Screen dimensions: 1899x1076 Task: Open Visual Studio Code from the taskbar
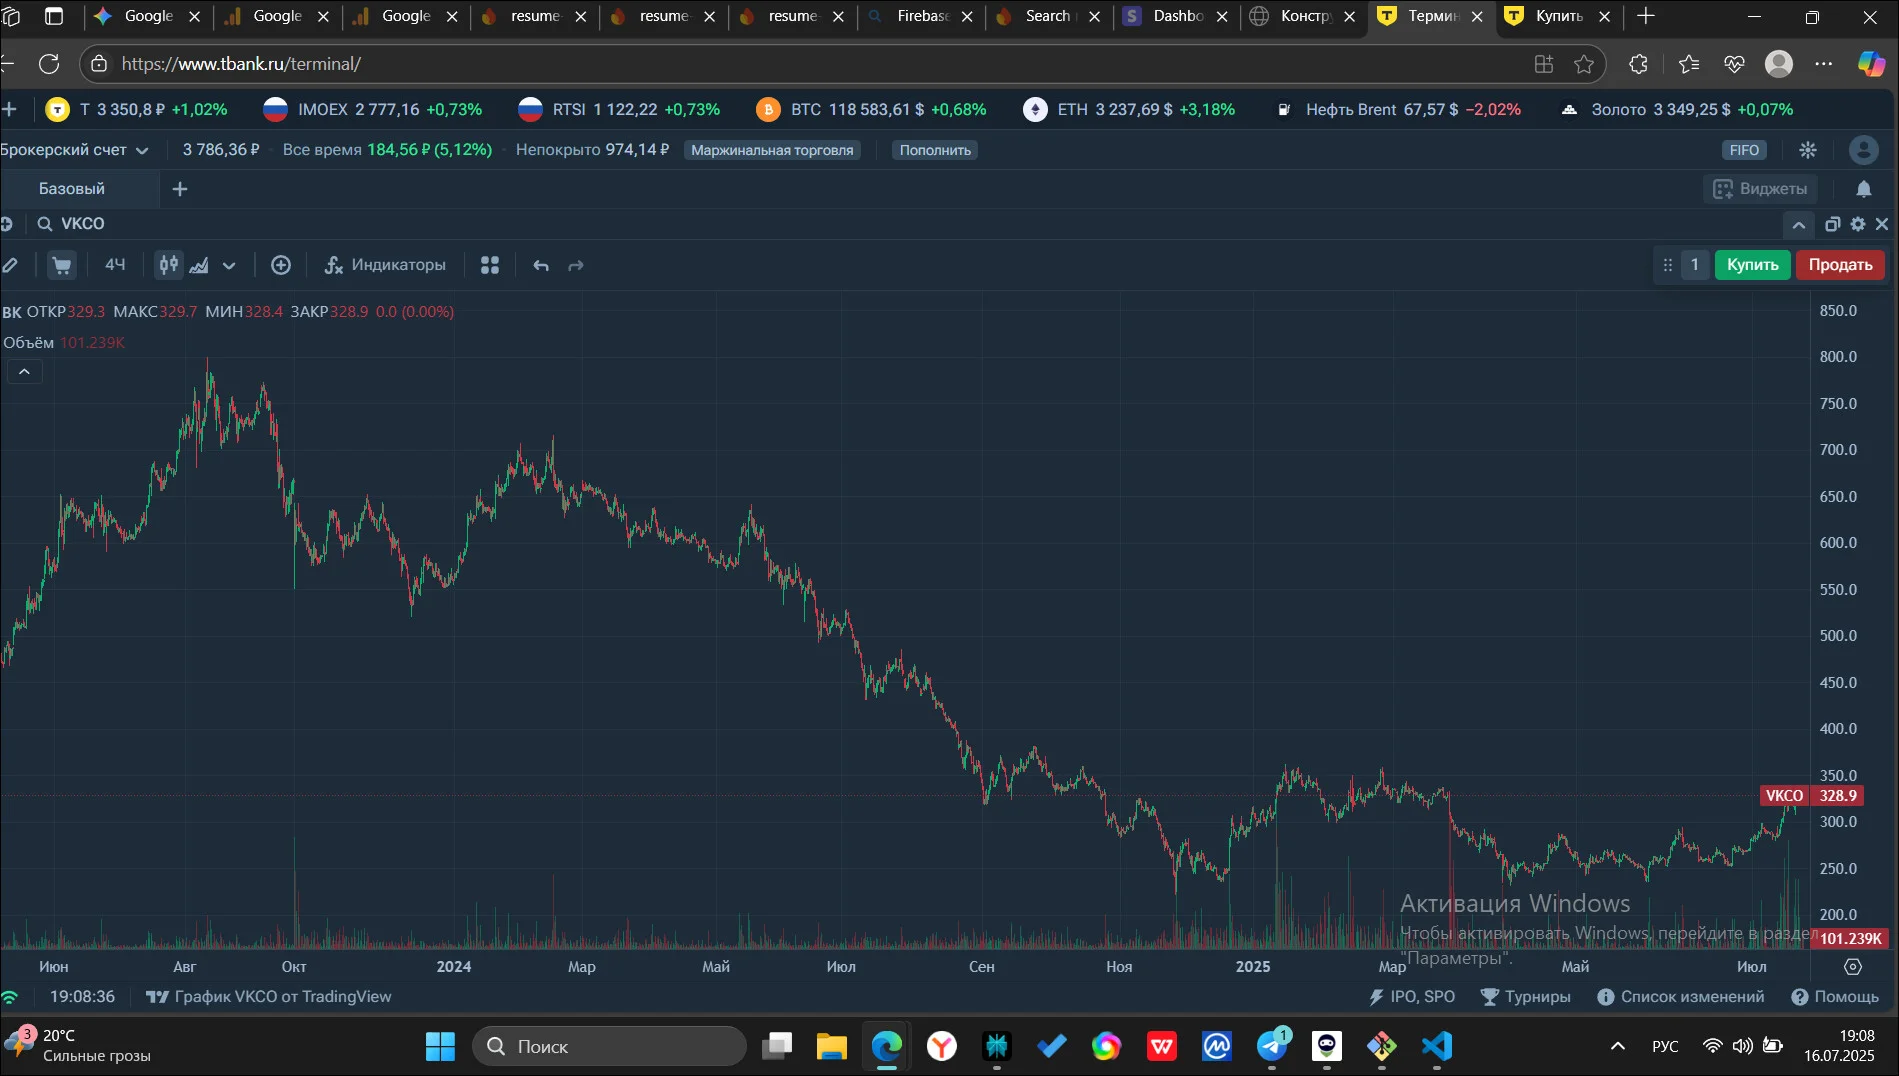(1437, 1047)
